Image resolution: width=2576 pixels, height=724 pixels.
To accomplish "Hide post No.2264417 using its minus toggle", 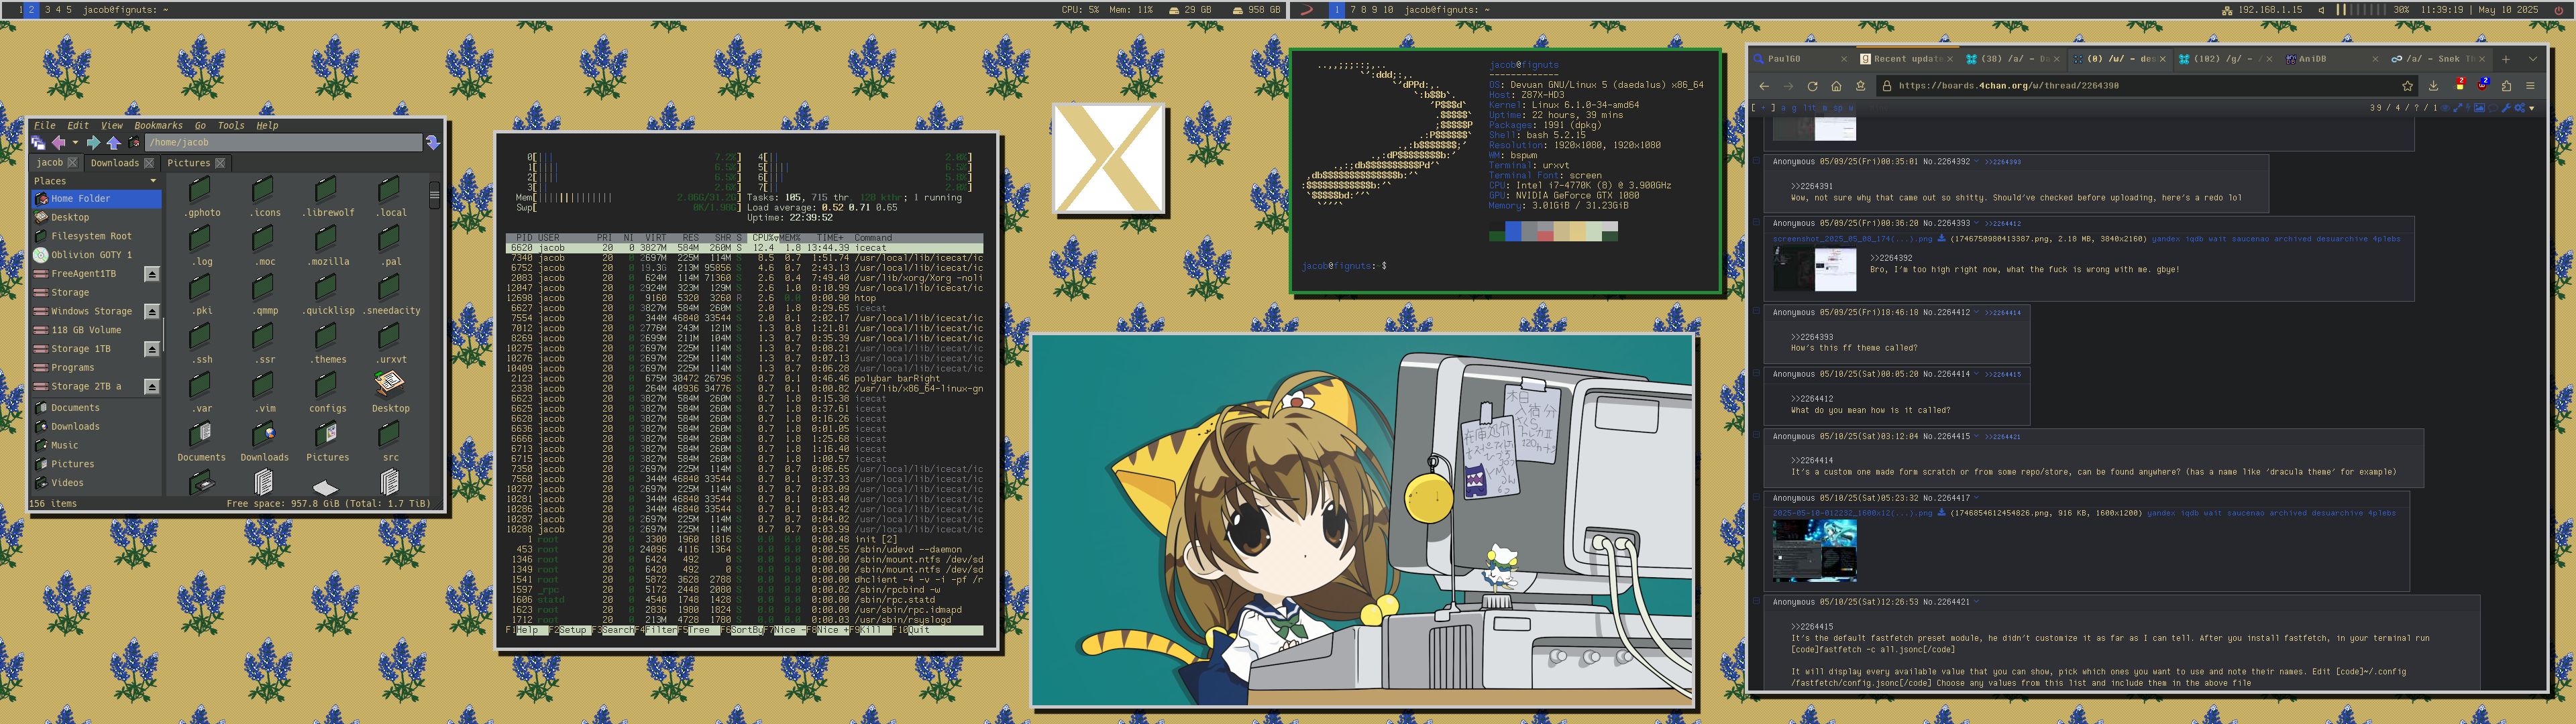I will point(1757,497).
